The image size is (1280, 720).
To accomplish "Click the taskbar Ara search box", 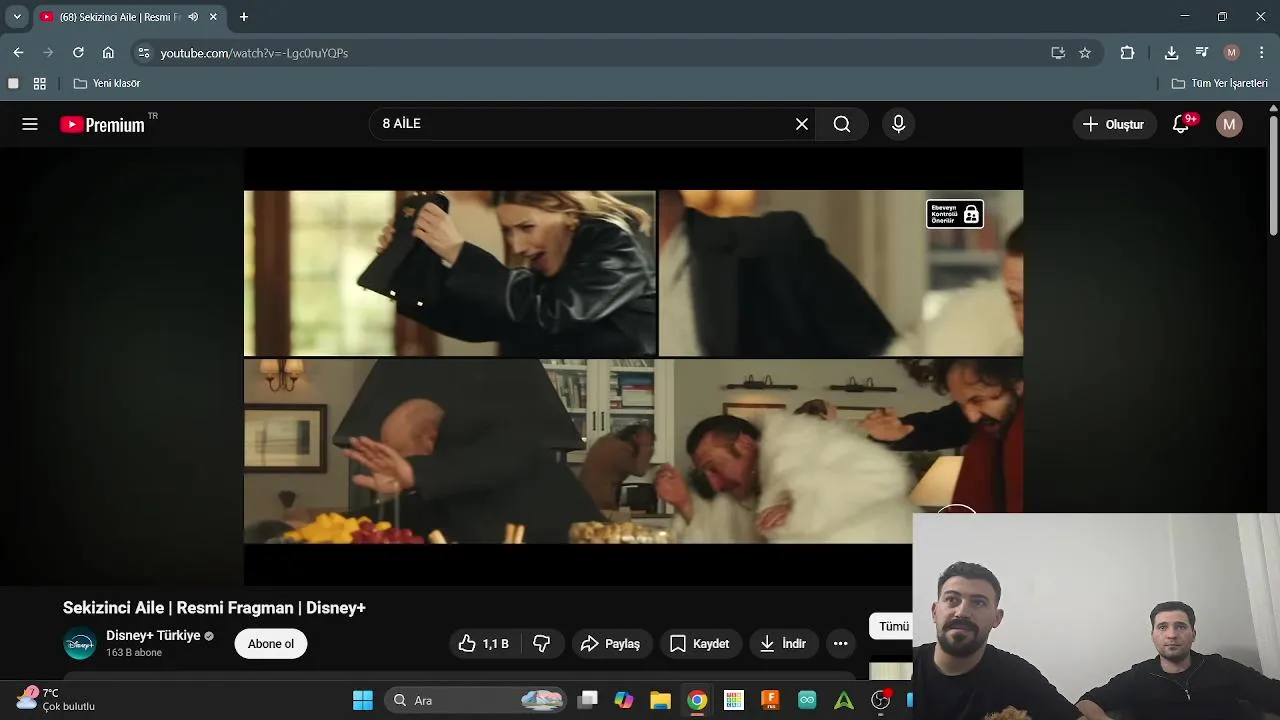I will (476, 700).
